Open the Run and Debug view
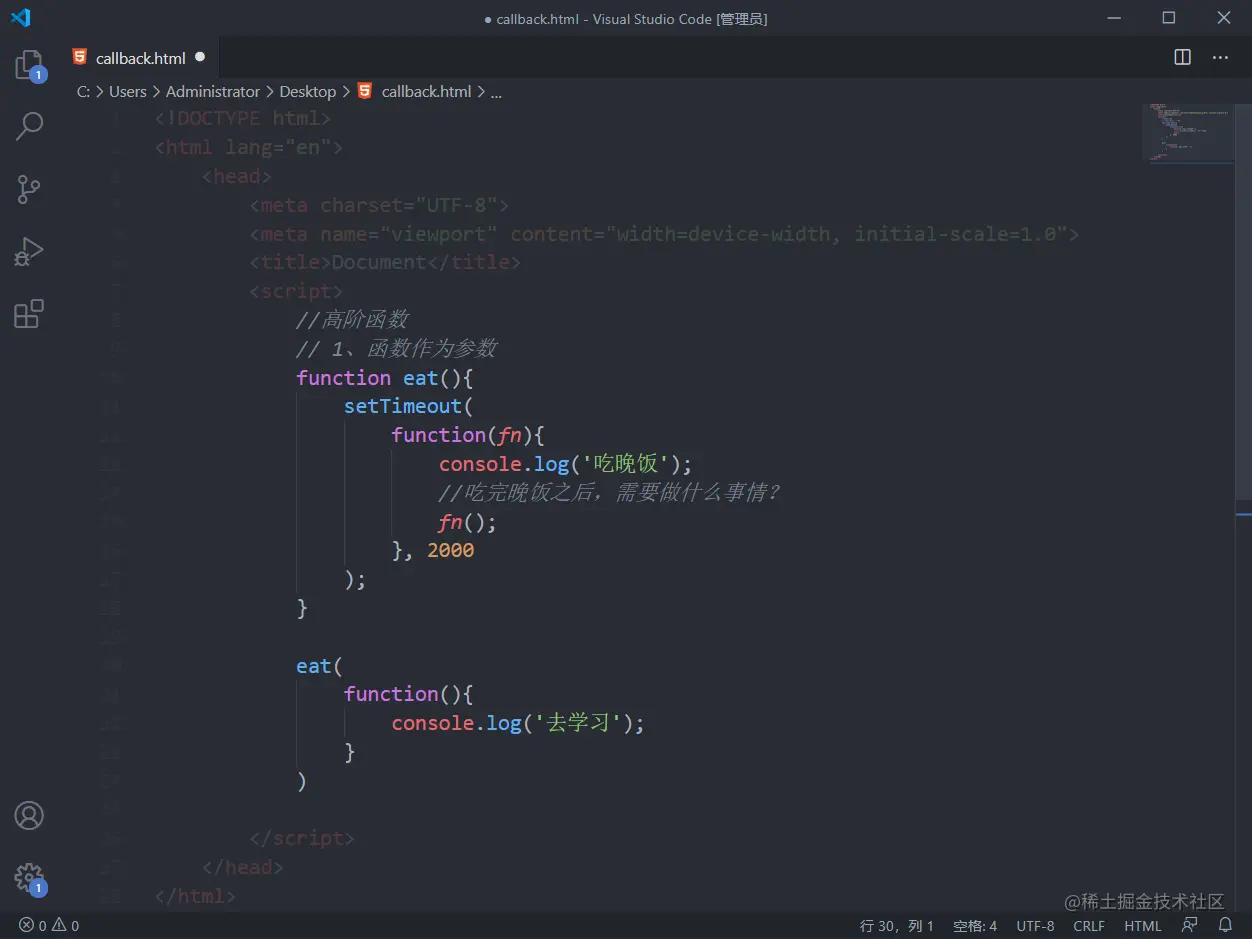 29,251
